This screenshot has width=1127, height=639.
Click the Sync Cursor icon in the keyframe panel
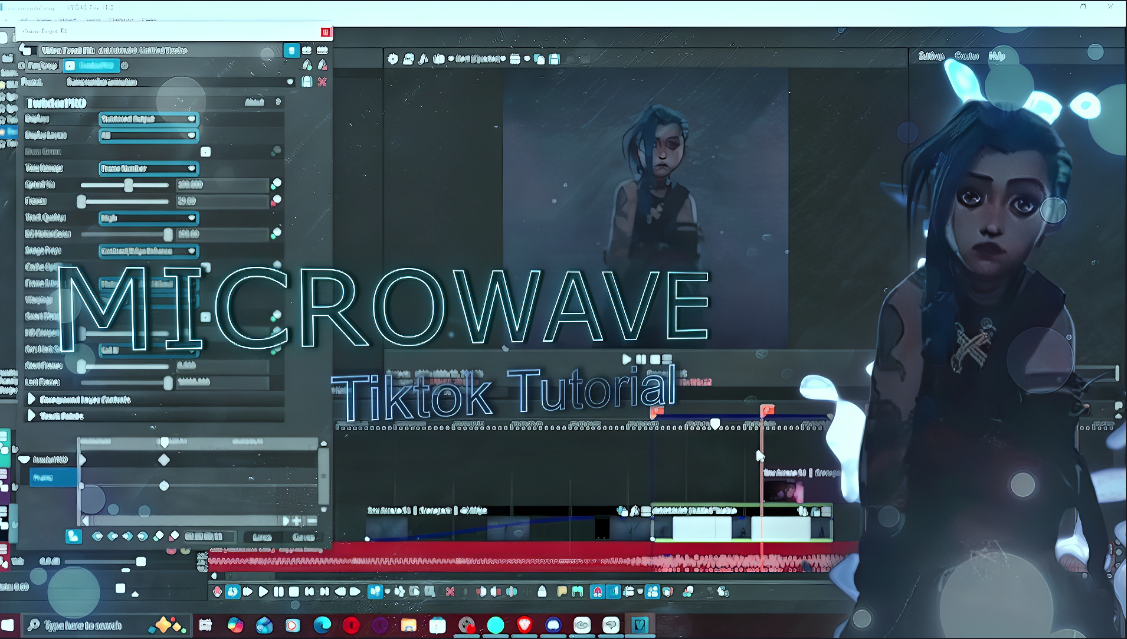coord(73,536)
